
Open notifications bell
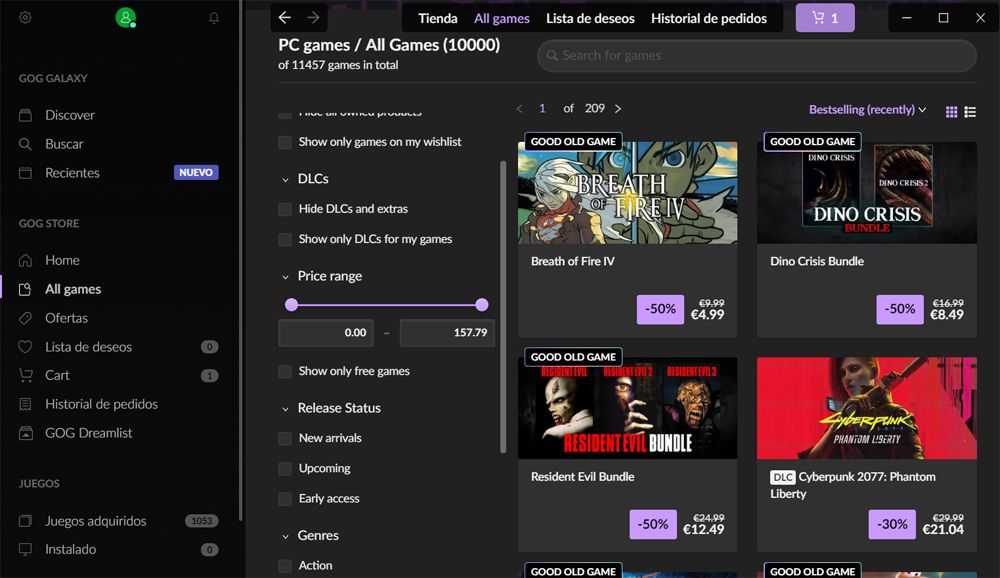point(214,18)
